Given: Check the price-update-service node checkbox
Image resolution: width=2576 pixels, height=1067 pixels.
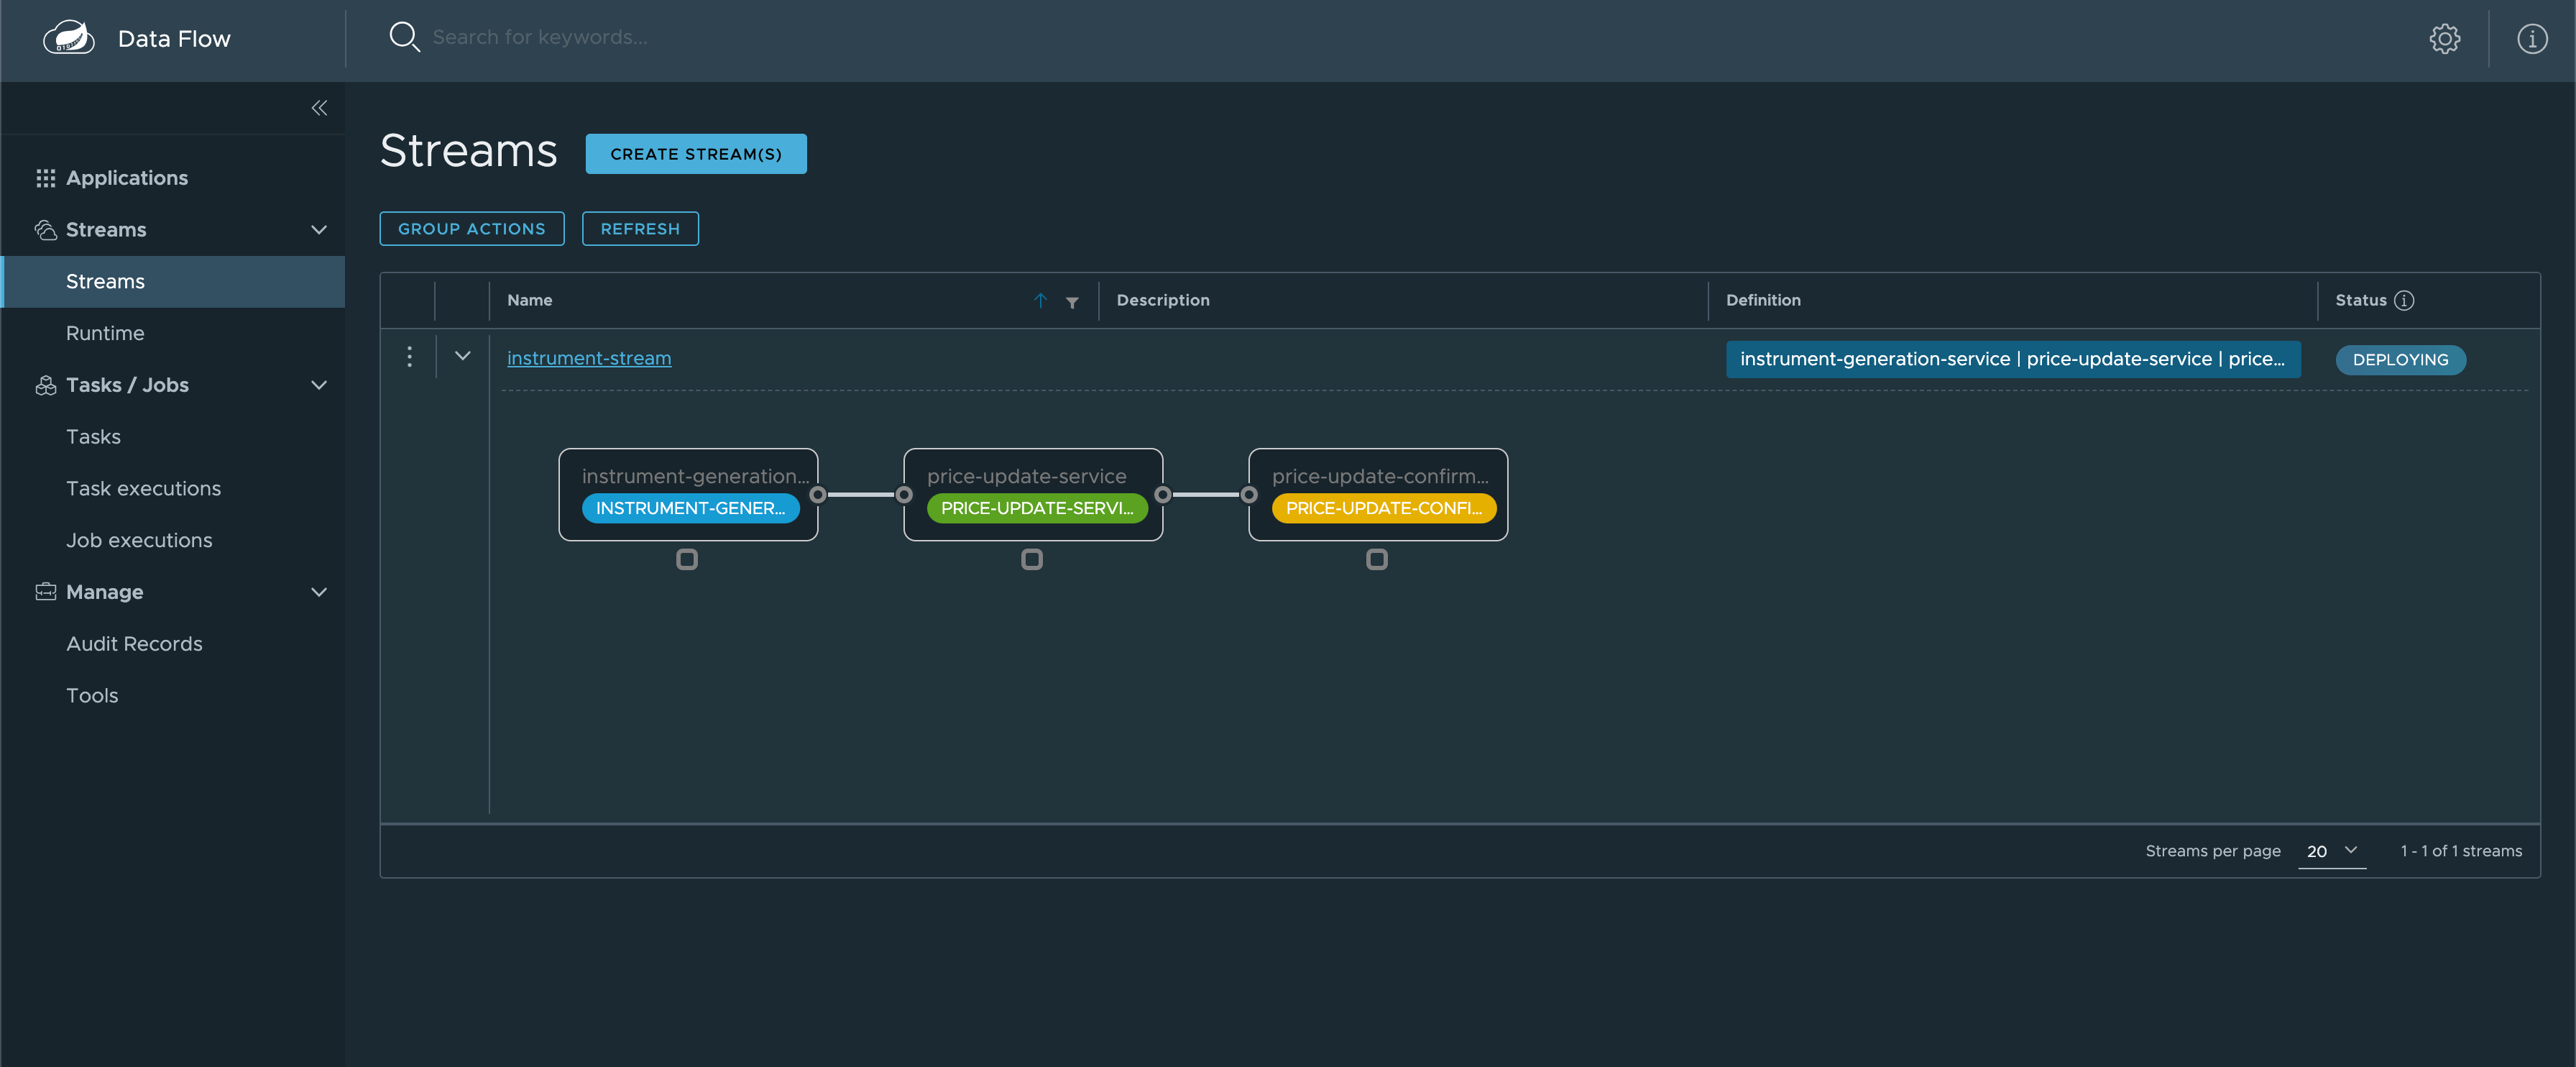Looking at the screenshot, I should tap(1032, 560).
